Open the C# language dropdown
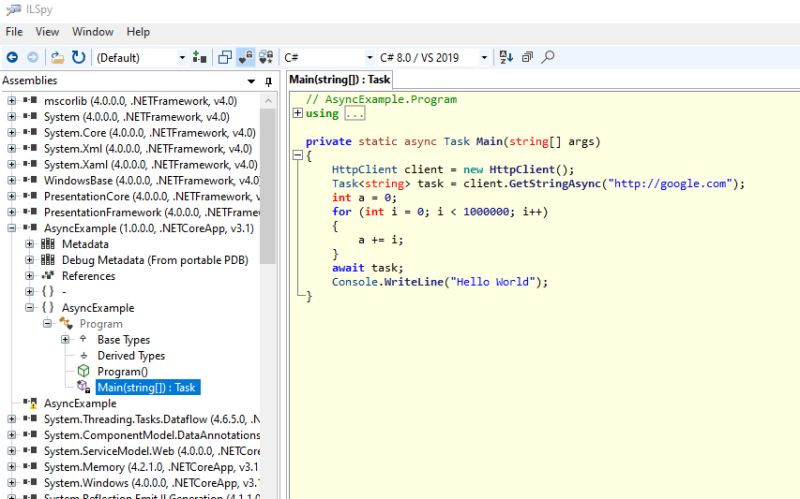Image resolution: width=800 pixels, height=499 pixels. 328,58
